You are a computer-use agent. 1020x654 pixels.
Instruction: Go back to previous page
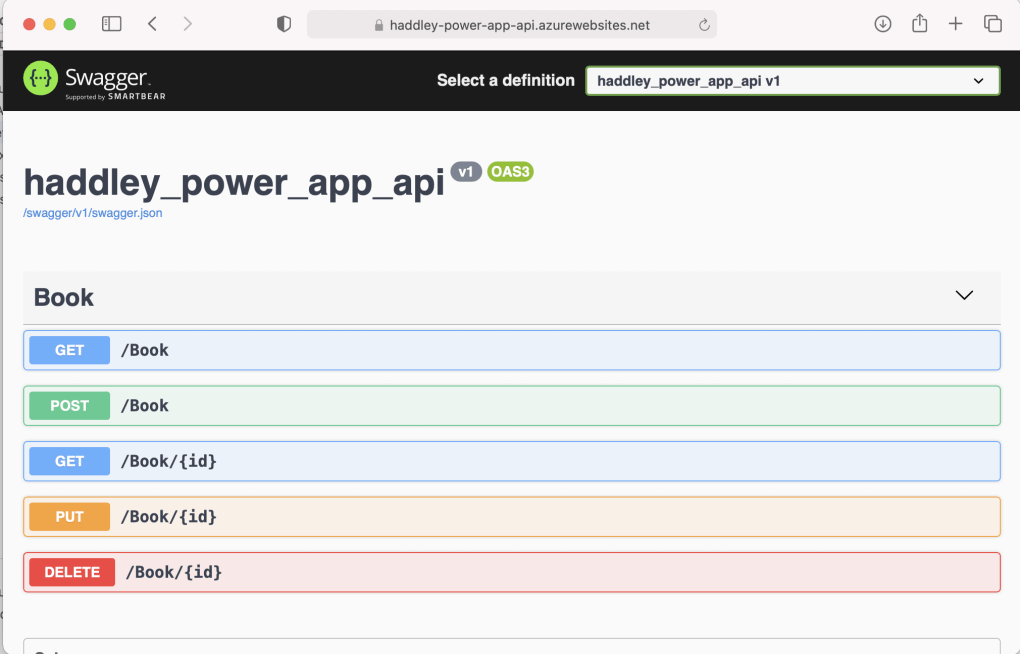click(x=152, y=24)
